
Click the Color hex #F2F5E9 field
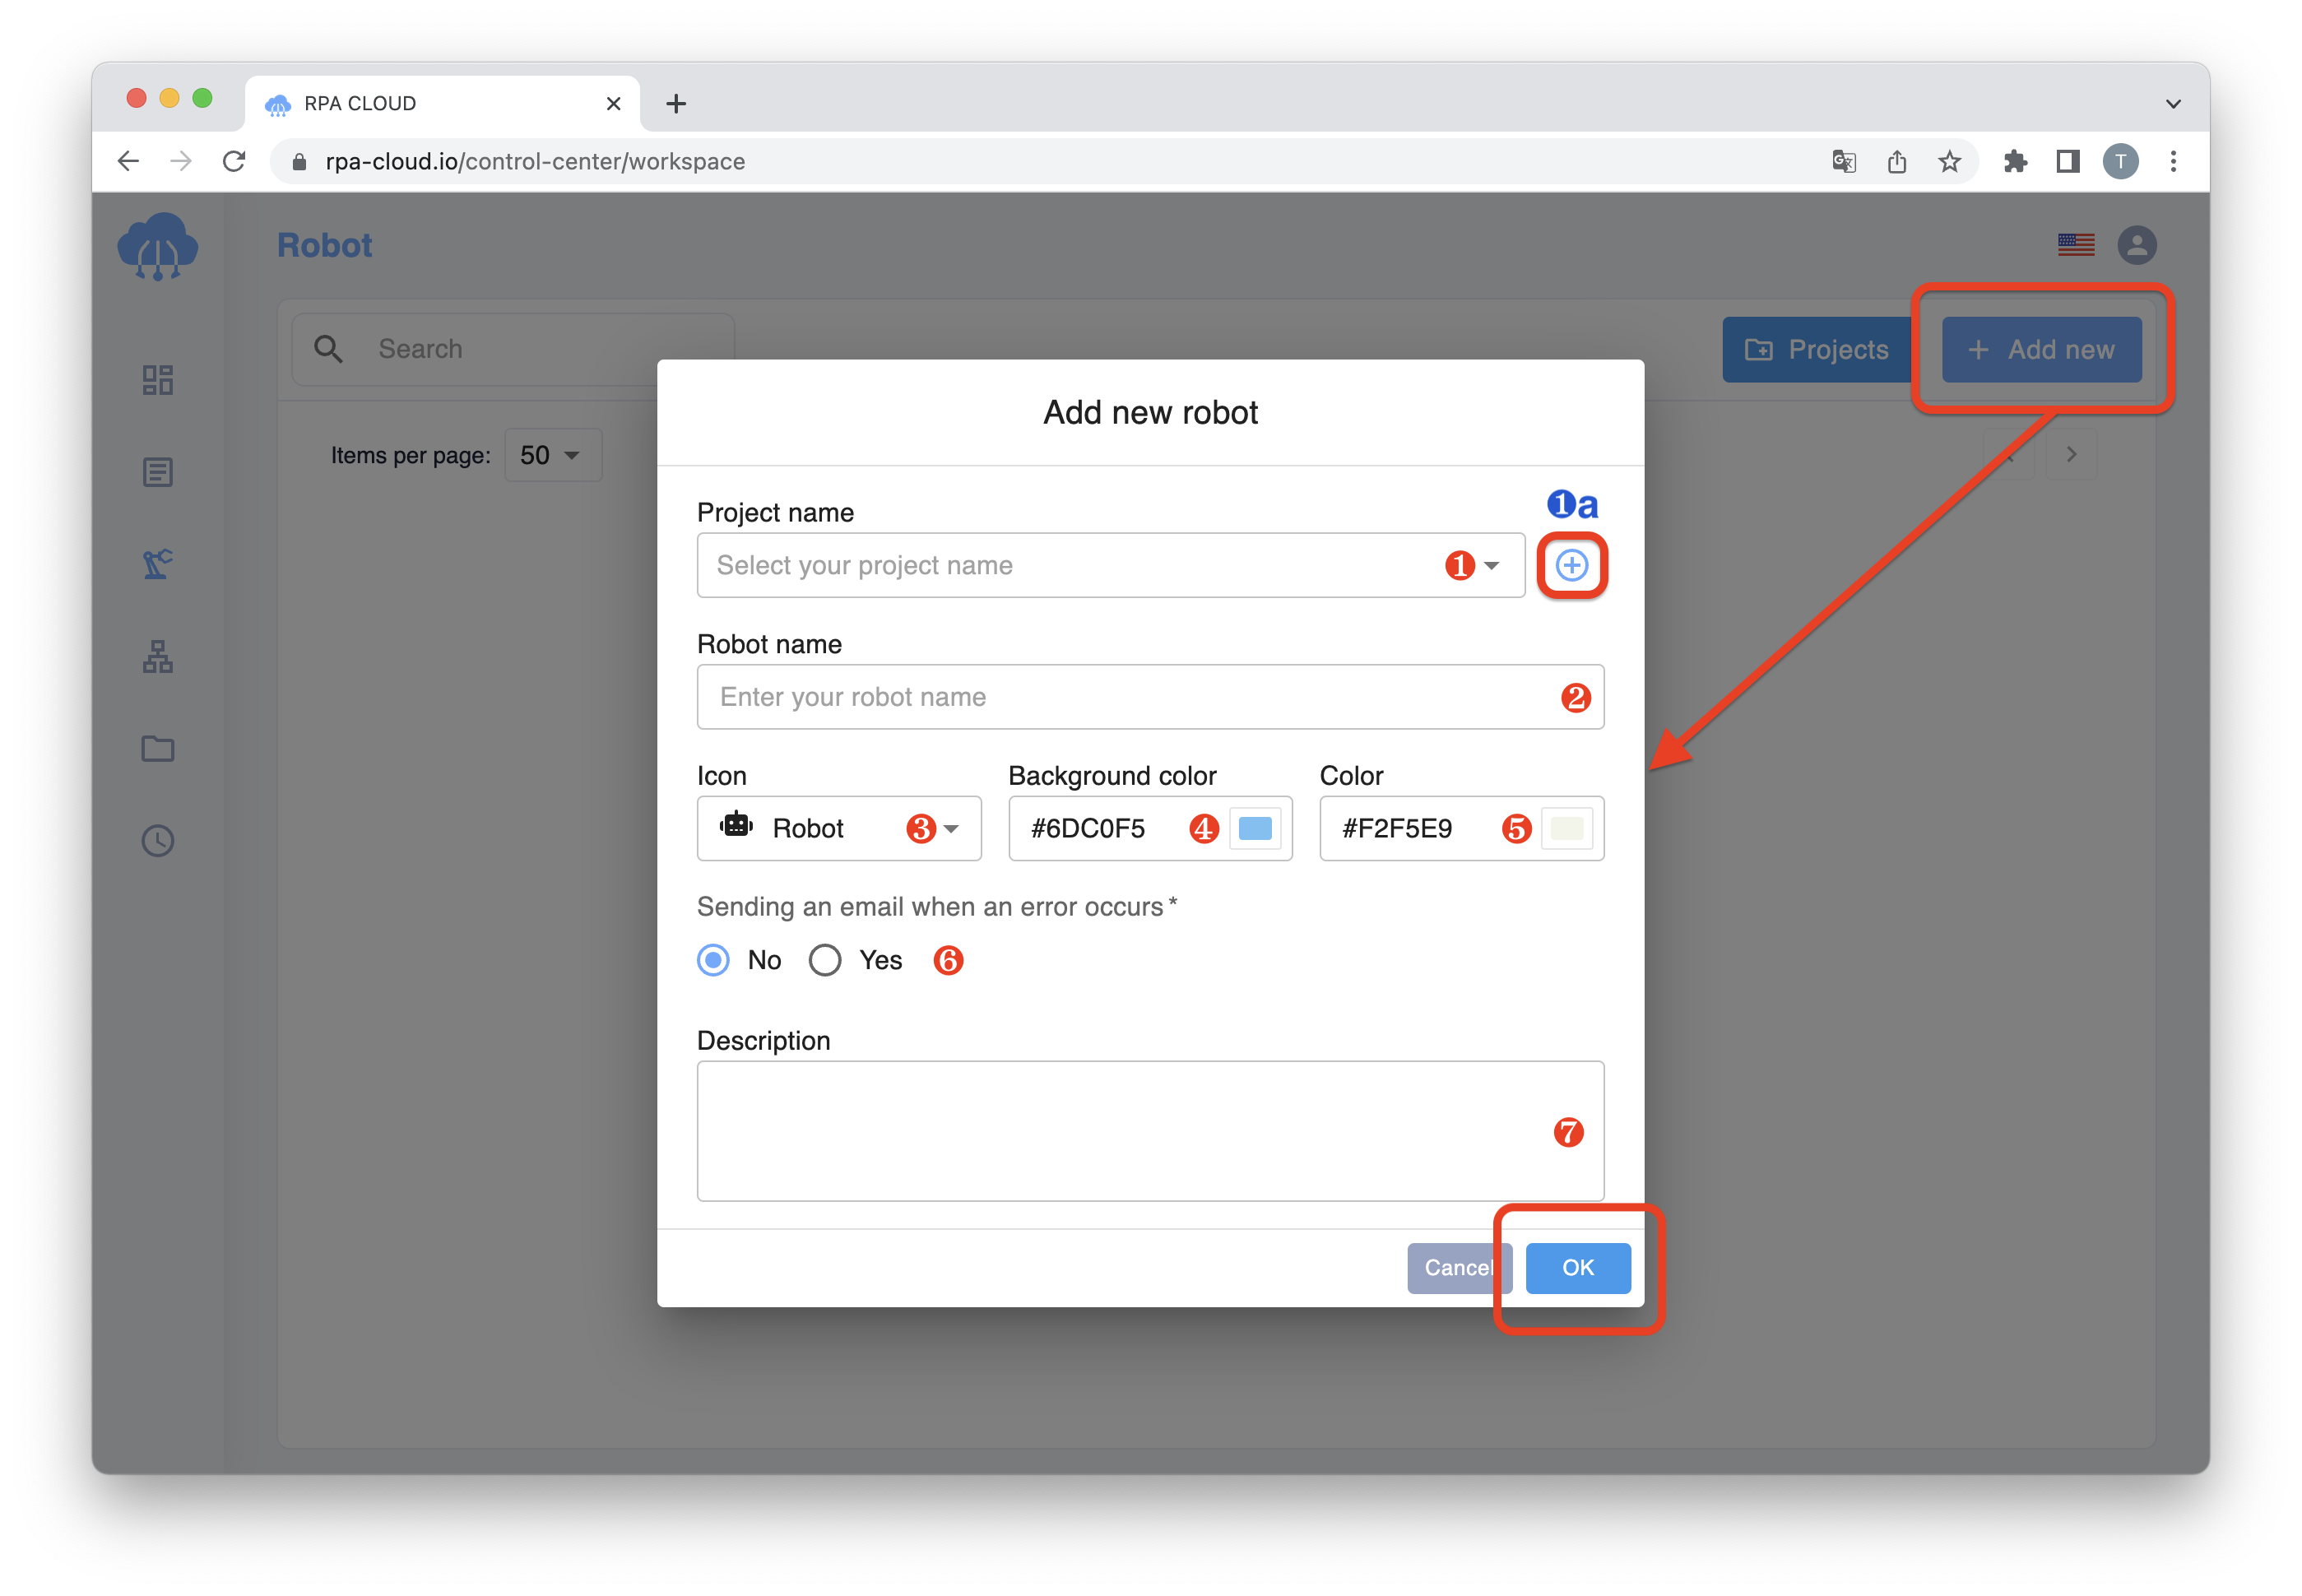tap(1461, 829)
